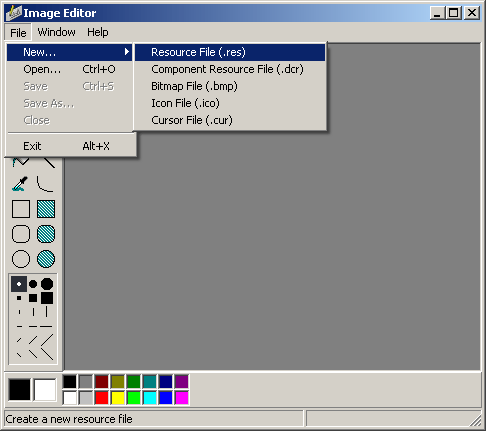Choose the medium backslash diagonal brush
The height and width of the screenshot is (431, 486).
pos(33,354)
